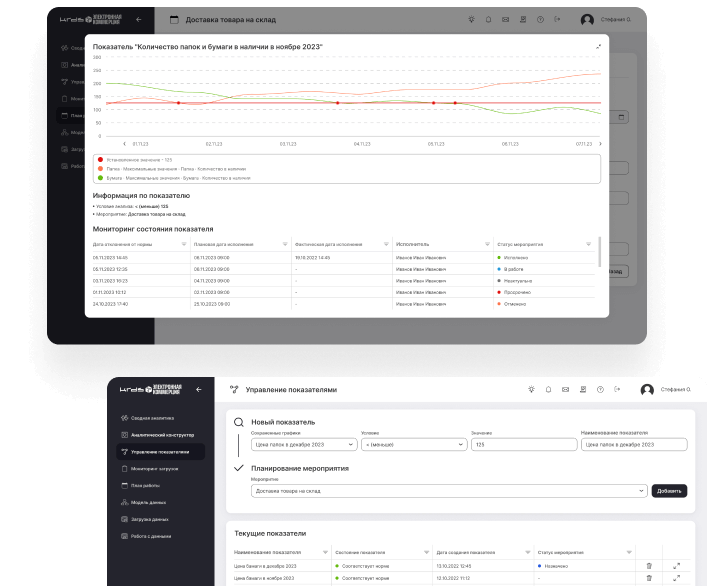Open the mail envelope icon in the bottom window header
The image size is (707, 586).
(565, 389)
